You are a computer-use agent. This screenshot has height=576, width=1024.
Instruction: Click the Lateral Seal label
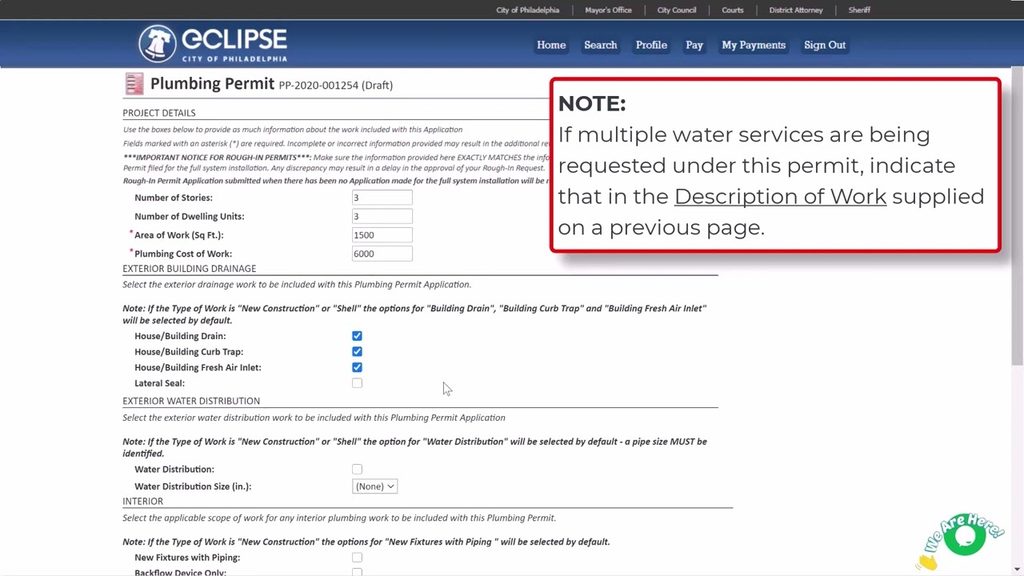click(159, 383)
